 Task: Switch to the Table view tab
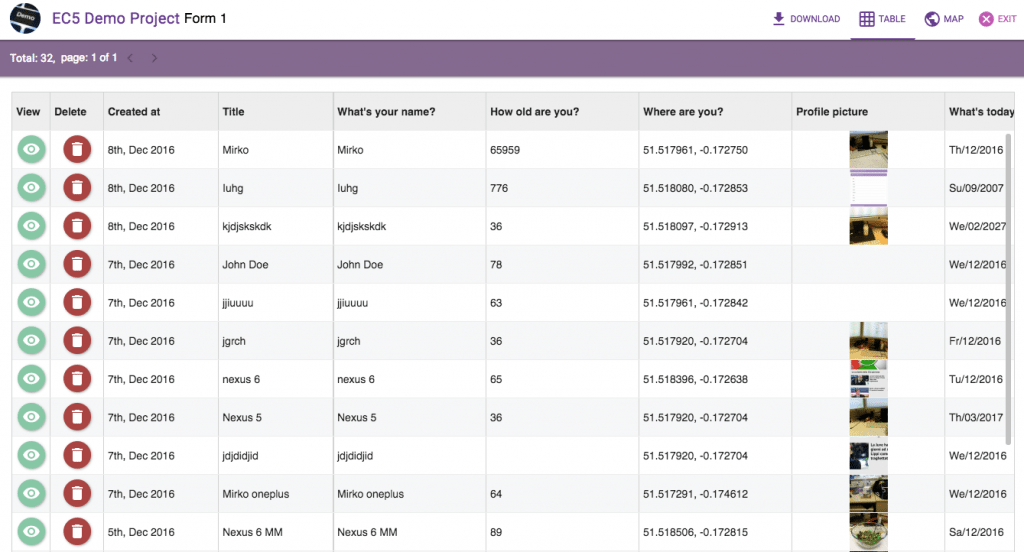tap(882, 19)
